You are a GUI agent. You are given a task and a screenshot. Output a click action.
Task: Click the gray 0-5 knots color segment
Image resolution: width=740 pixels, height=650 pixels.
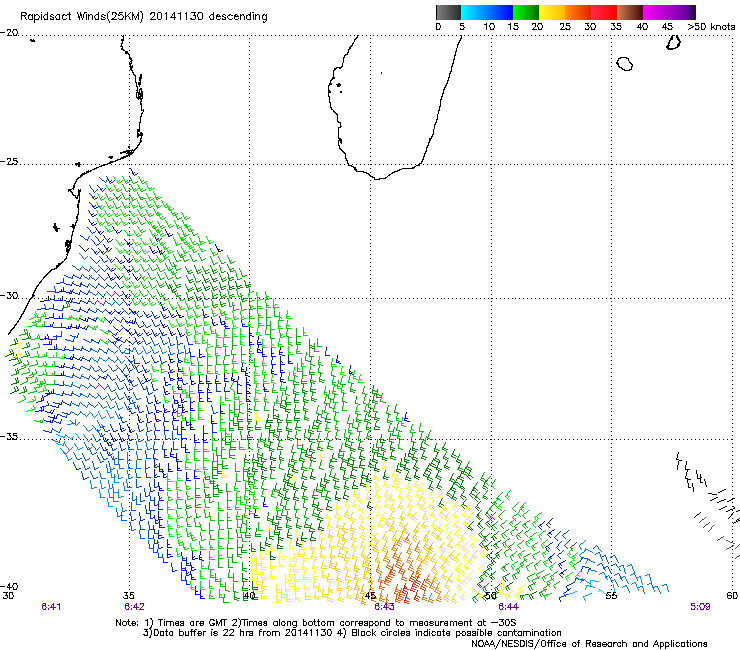tap(448, 12)
